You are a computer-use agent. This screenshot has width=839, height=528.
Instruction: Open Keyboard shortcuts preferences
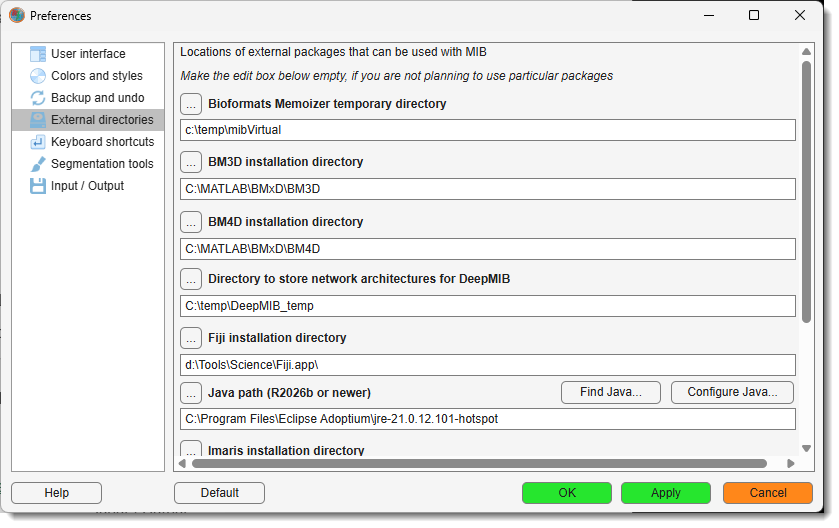pyautogui.click(x=88, y=142)
